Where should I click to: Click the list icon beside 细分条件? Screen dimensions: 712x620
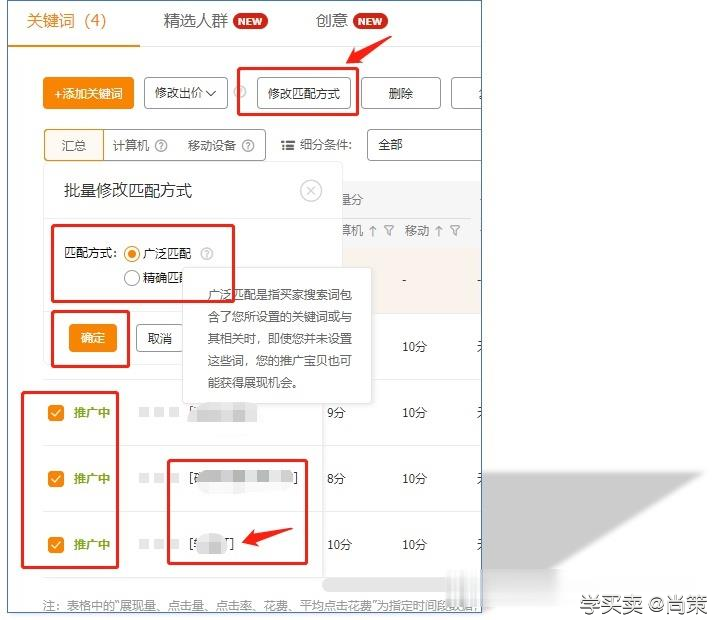[x=288, y=145]
